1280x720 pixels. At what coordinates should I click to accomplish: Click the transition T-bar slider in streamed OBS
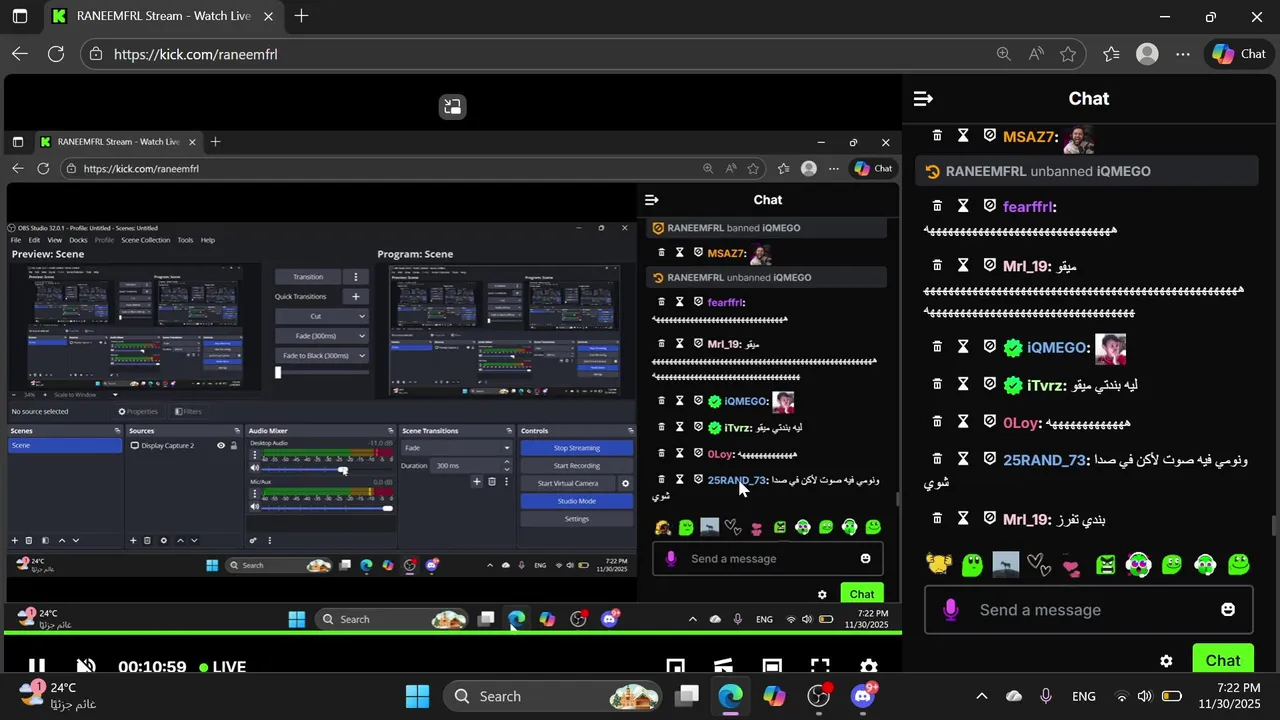click(321, 372)
